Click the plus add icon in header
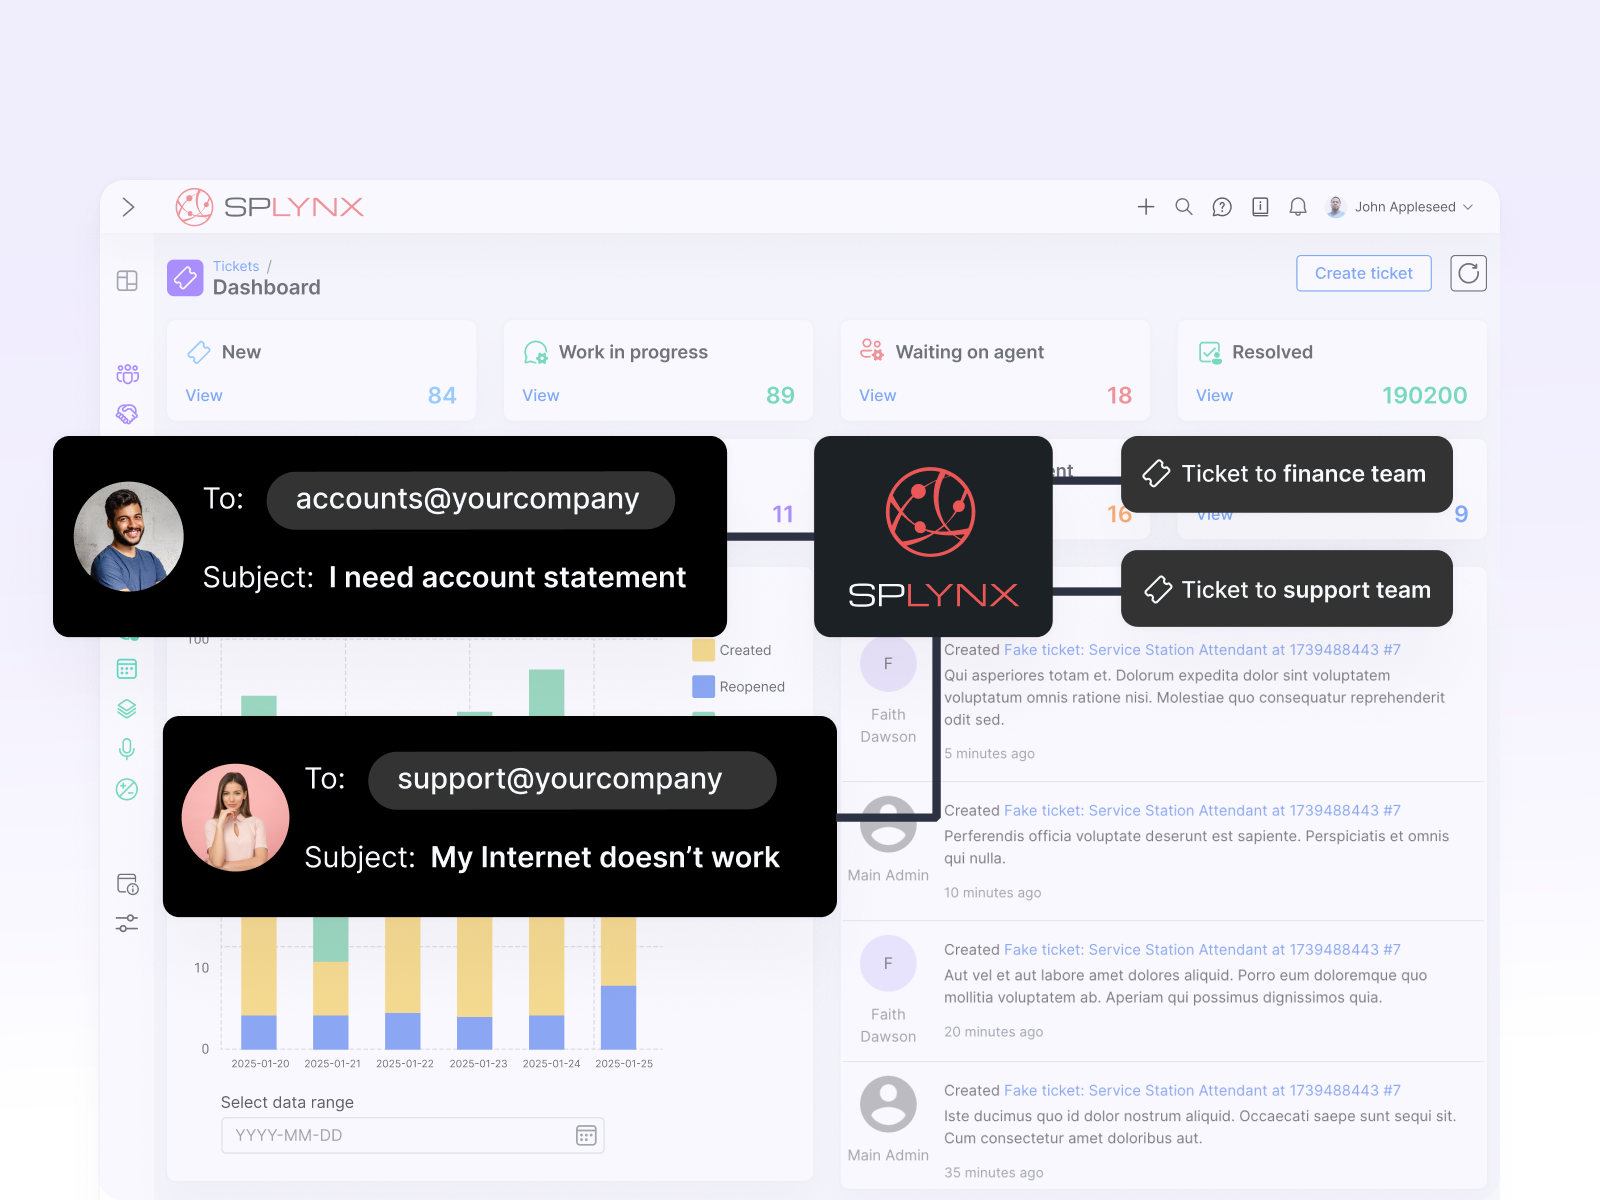The width and height of the screenshot is (1600, 1200). (1146, 207)
